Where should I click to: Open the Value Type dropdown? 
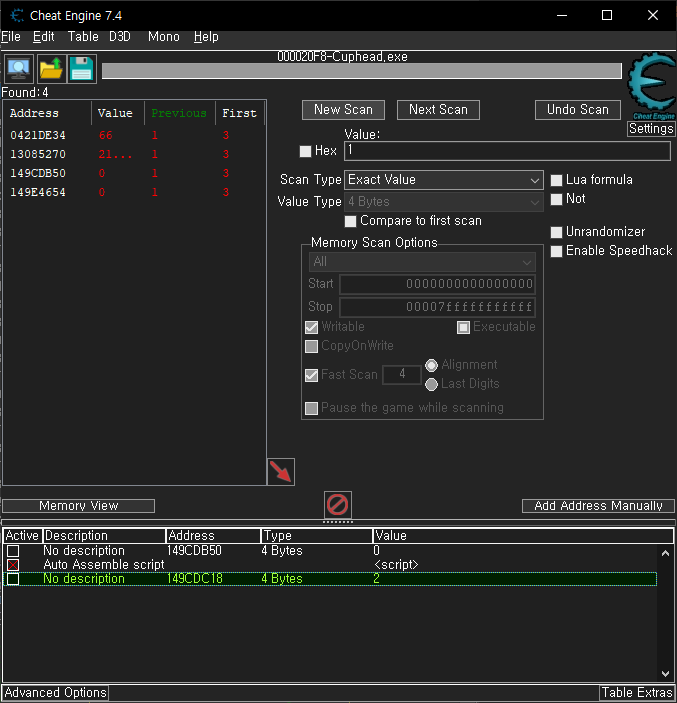pyautogui.click(x=444, y=202)
